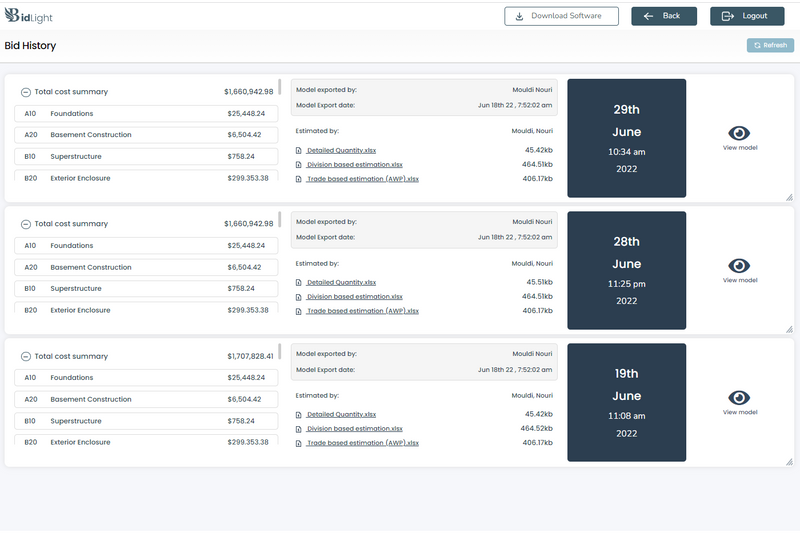Click file icon beside Detailed Quantity, 29th June bid

tap(298, 150)
